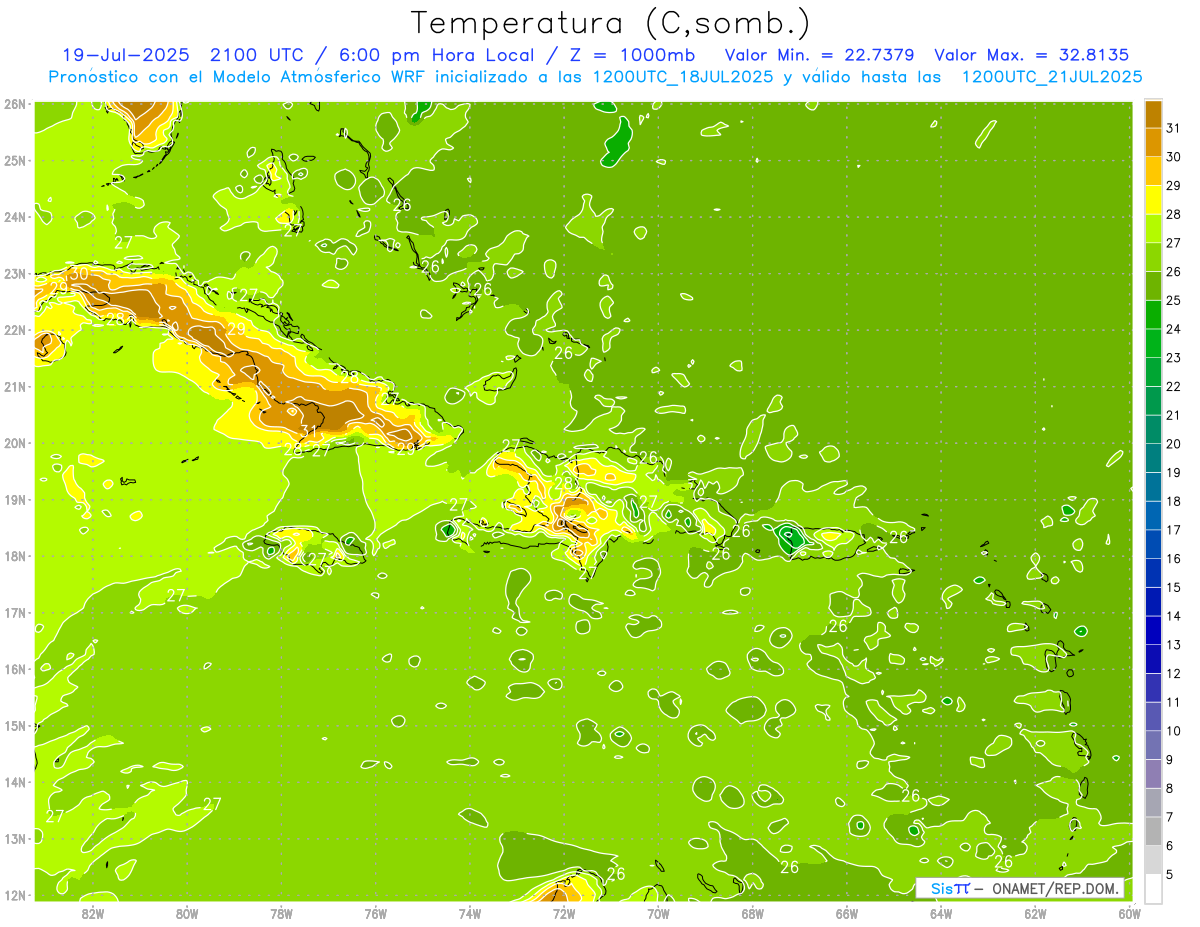
Task: Click the legend value label "5"
Action: click(x=1171, y=874)
